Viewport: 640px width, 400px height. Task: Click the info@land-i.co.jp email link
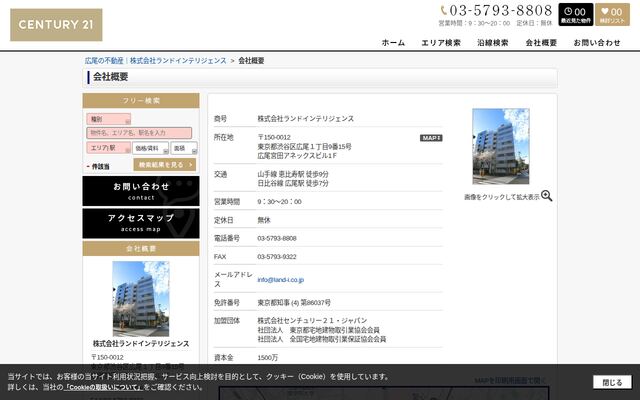tap(280, 280)
